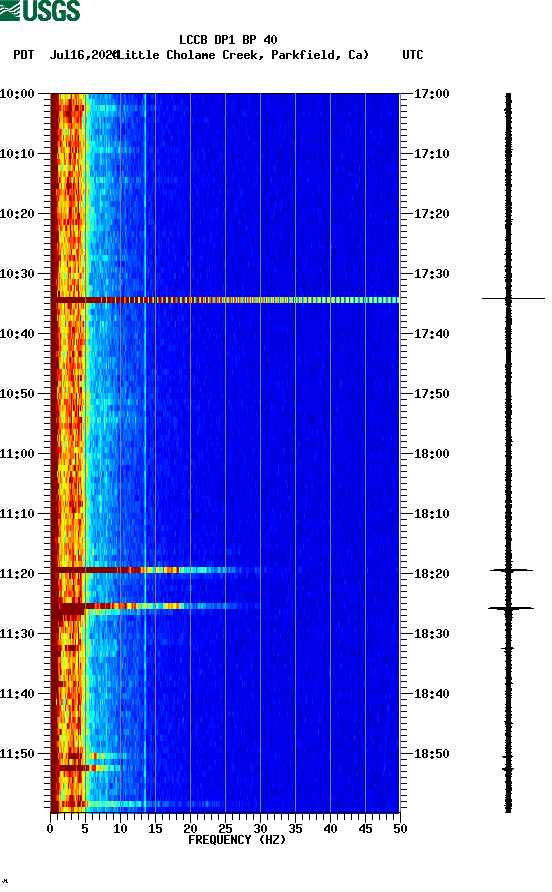Click the 'UTC' time zone label
Screen dimensions: 552x892
click(x=413, y=55)
